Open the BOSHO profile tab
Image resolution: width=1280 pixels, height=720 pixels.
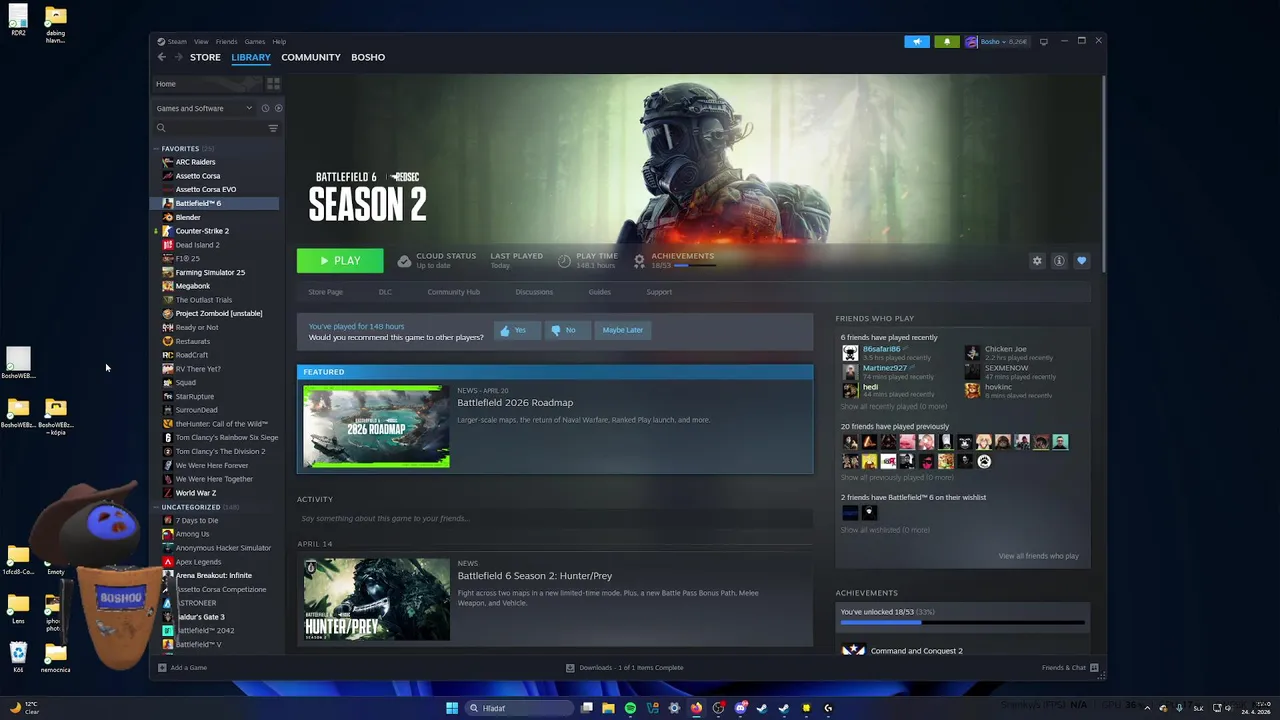368,57
